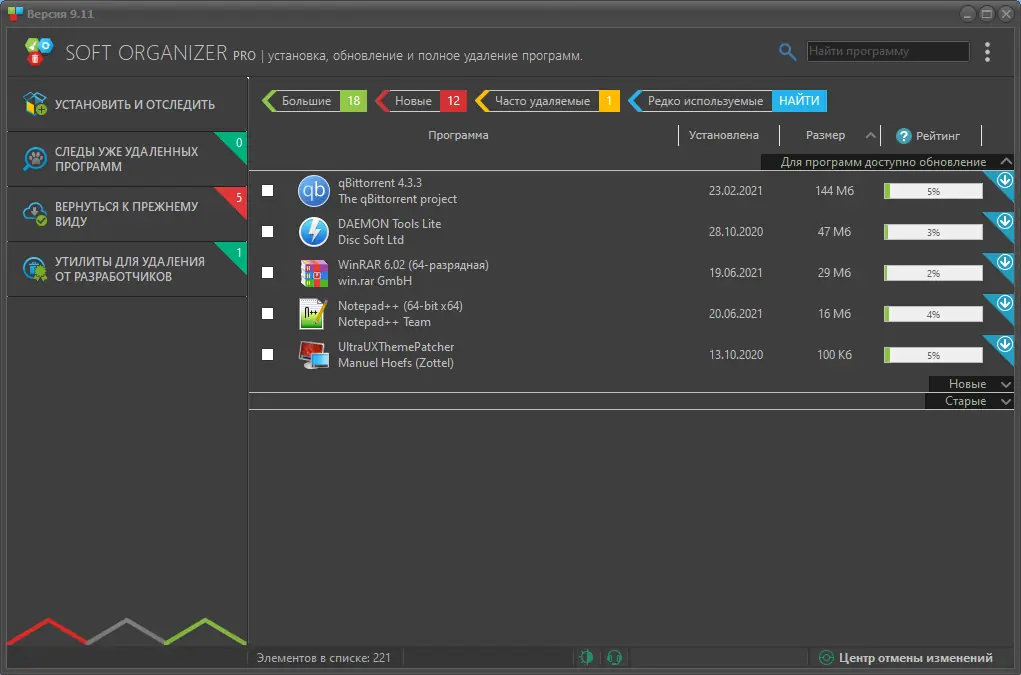1021x675 pixels.
Task: Sort by Программа column header
Action: tap(458, 135)
